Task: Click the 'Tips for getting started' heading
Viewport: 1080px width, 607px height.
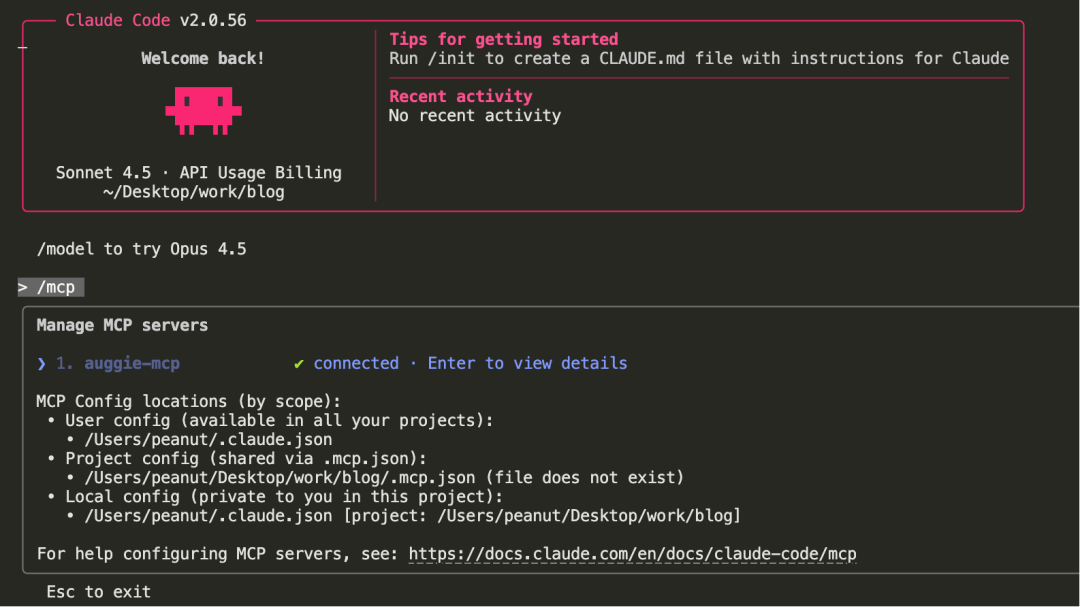Action: (503, 39)
